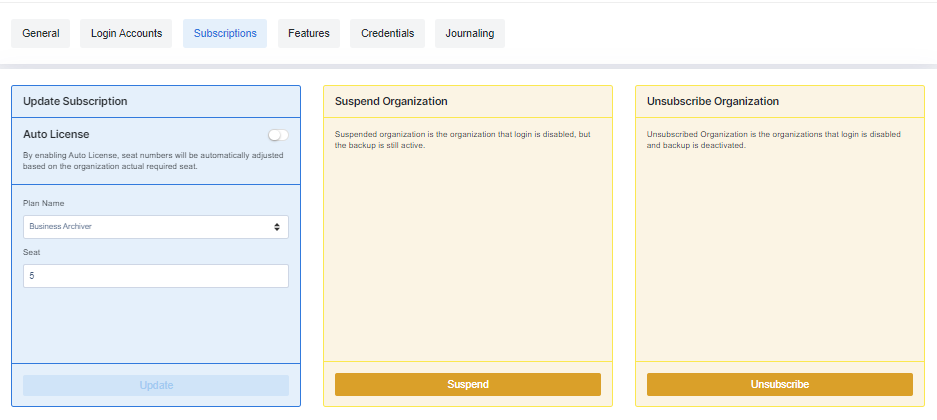The width and height of the screenshot is (937, 420).
Task: Open the General tab
Action: 41,33
